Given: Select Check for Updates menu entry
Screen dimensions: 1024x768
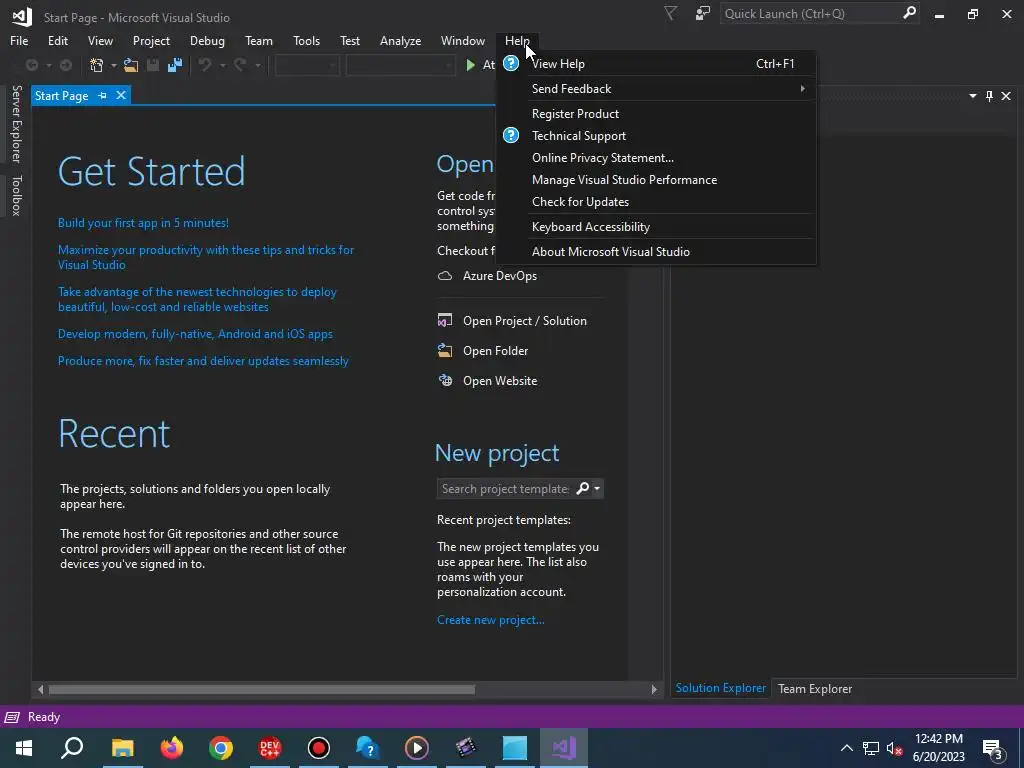Looking at the screenshot, I should point(656,202).
